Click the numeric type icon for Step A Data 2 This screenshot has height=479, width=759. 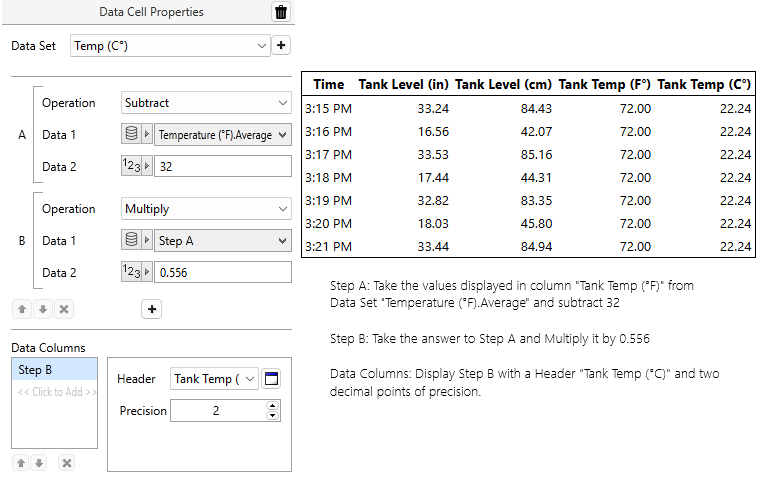click(131, 166)
